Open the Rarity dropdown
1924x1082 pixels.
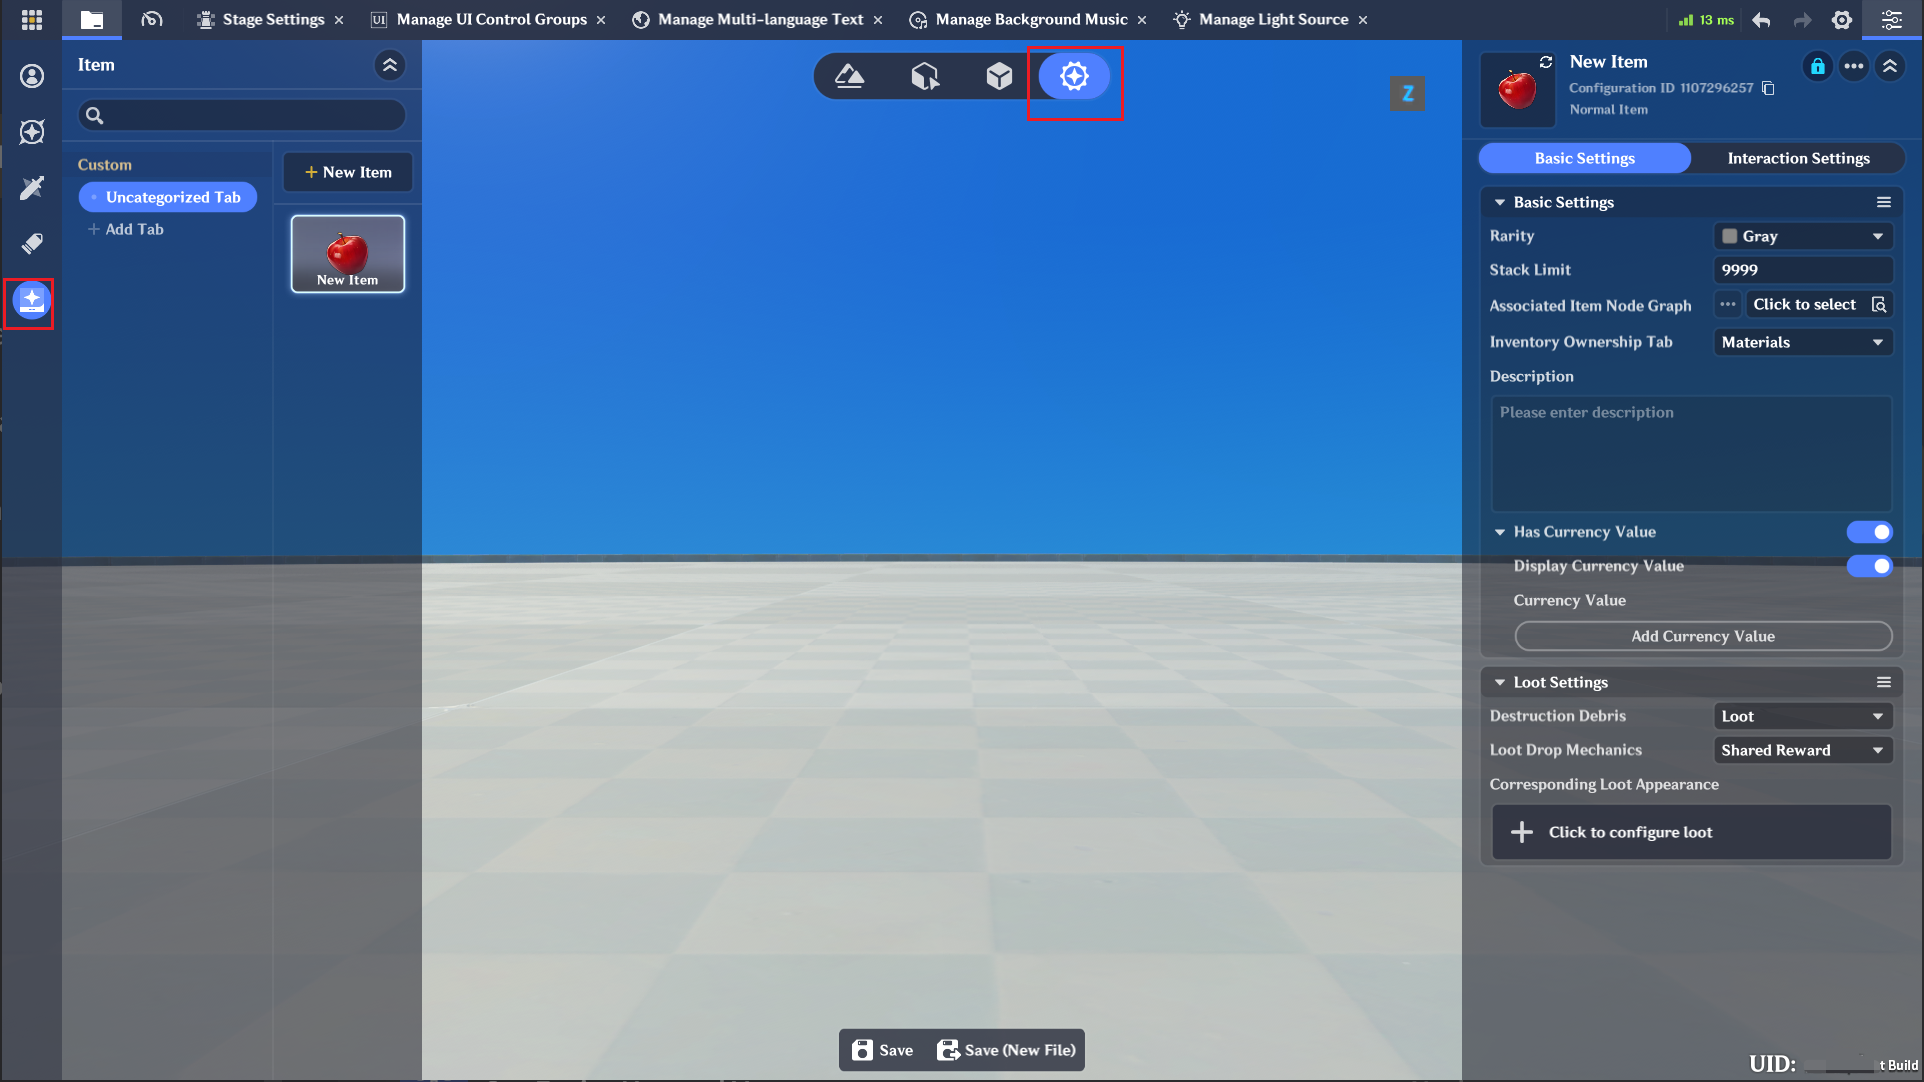tap(1802, 236)
